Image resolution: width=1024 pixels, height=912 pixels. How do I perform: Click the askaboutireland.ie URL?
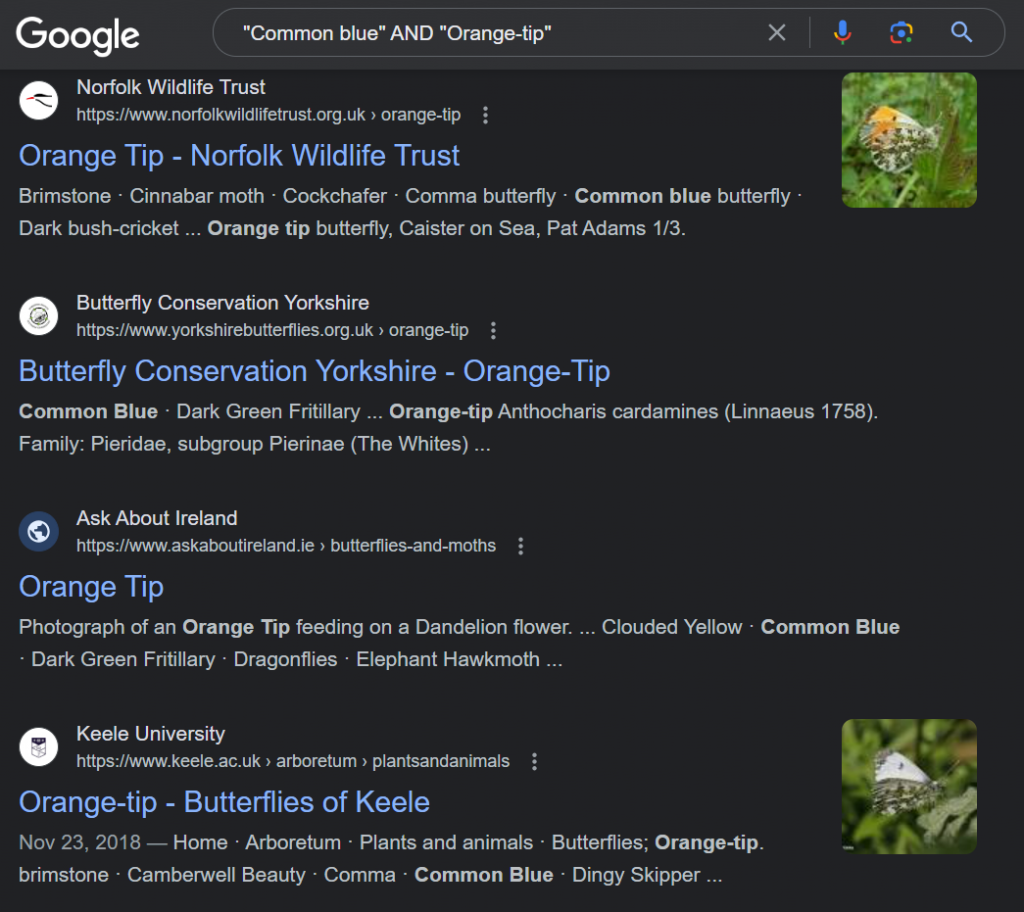click(x=286, y=546)
